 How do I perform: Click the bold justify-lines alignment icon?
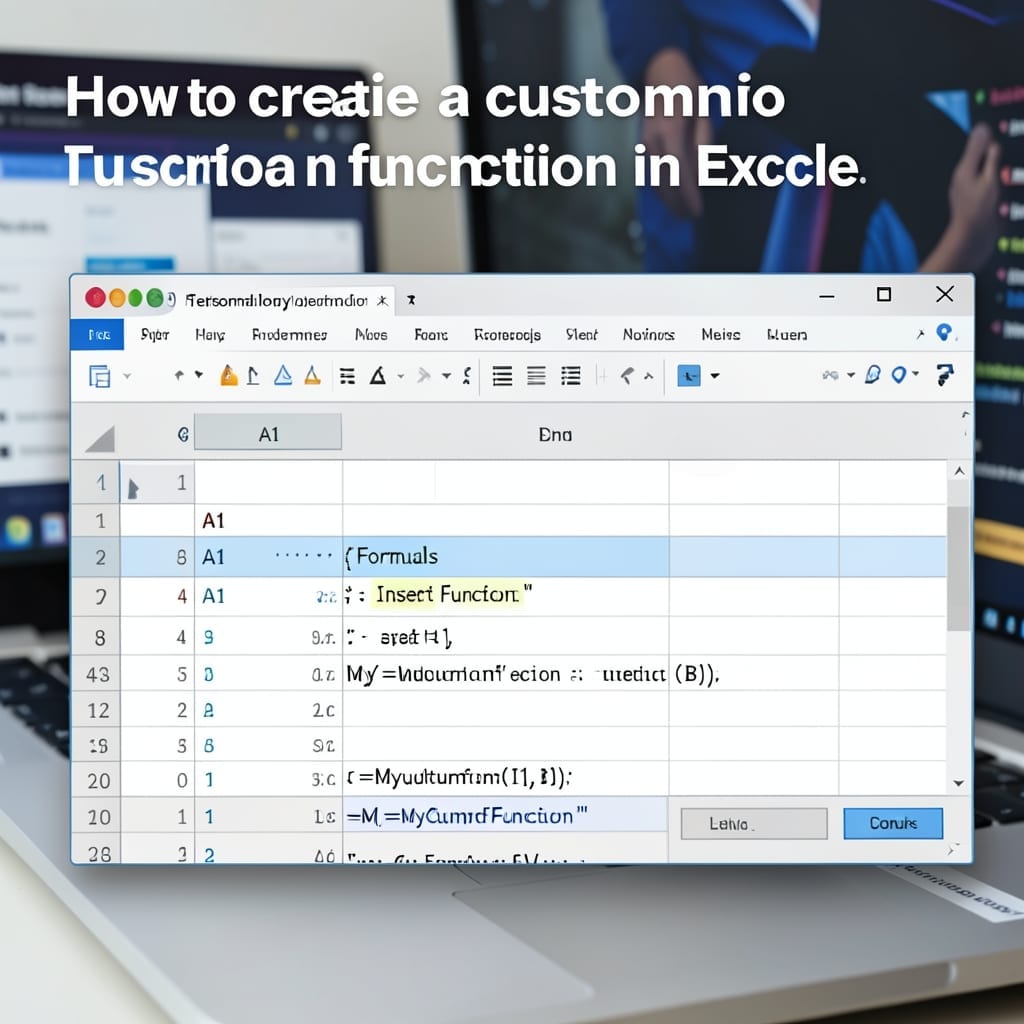point(502,376)
